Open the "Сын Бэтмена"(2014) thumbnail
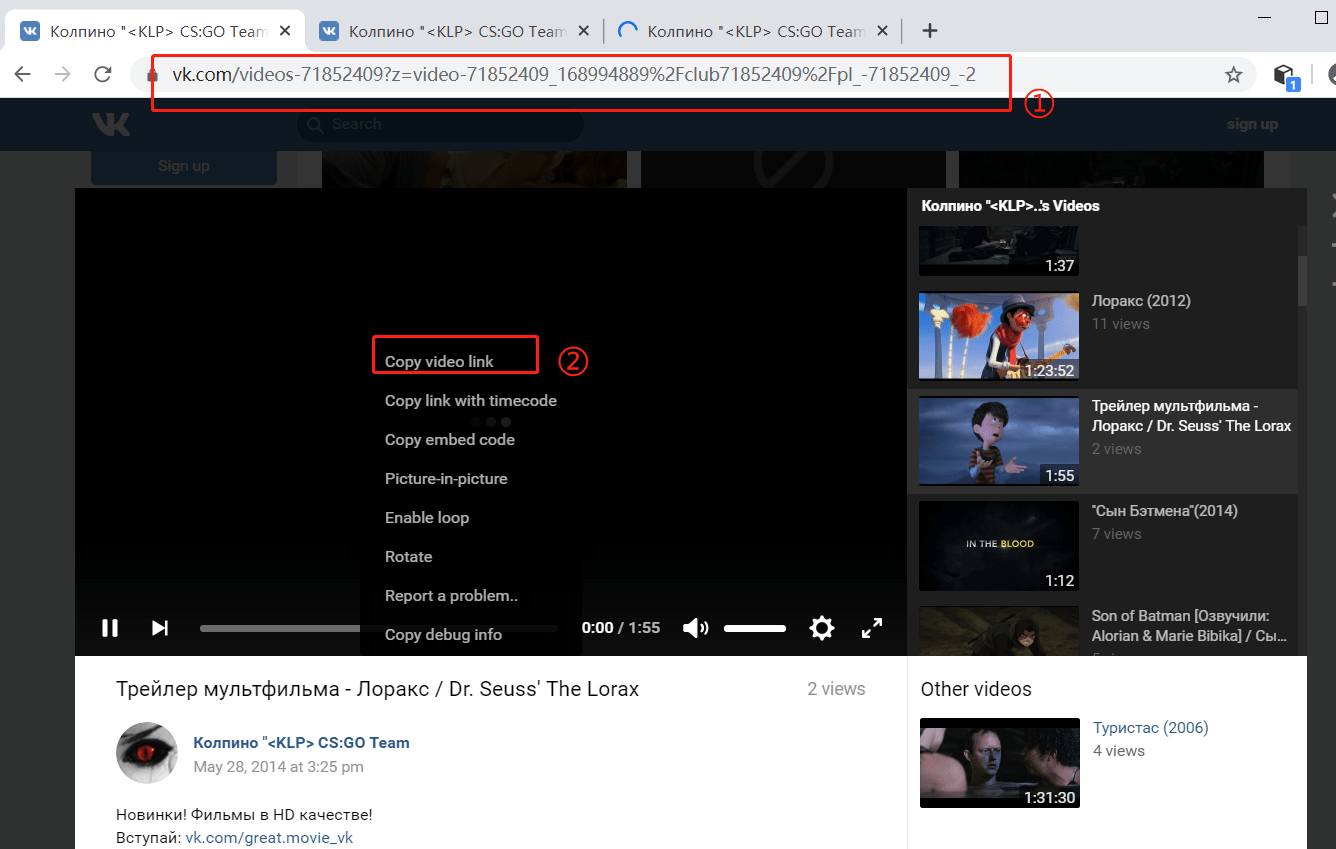1336x849 pixels. [999, 546]
